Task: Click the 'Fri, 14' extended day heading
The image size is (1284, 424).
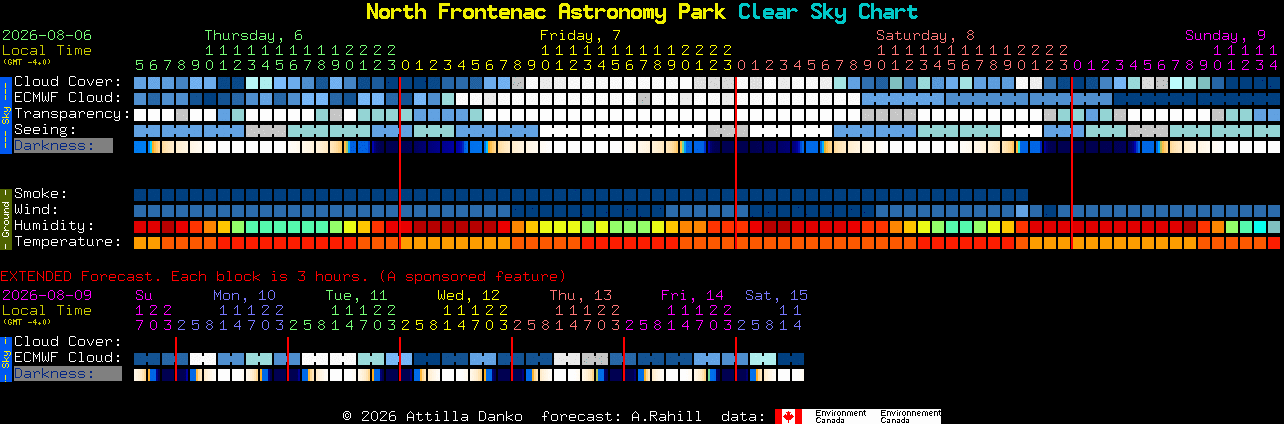Action: [692, 295]
